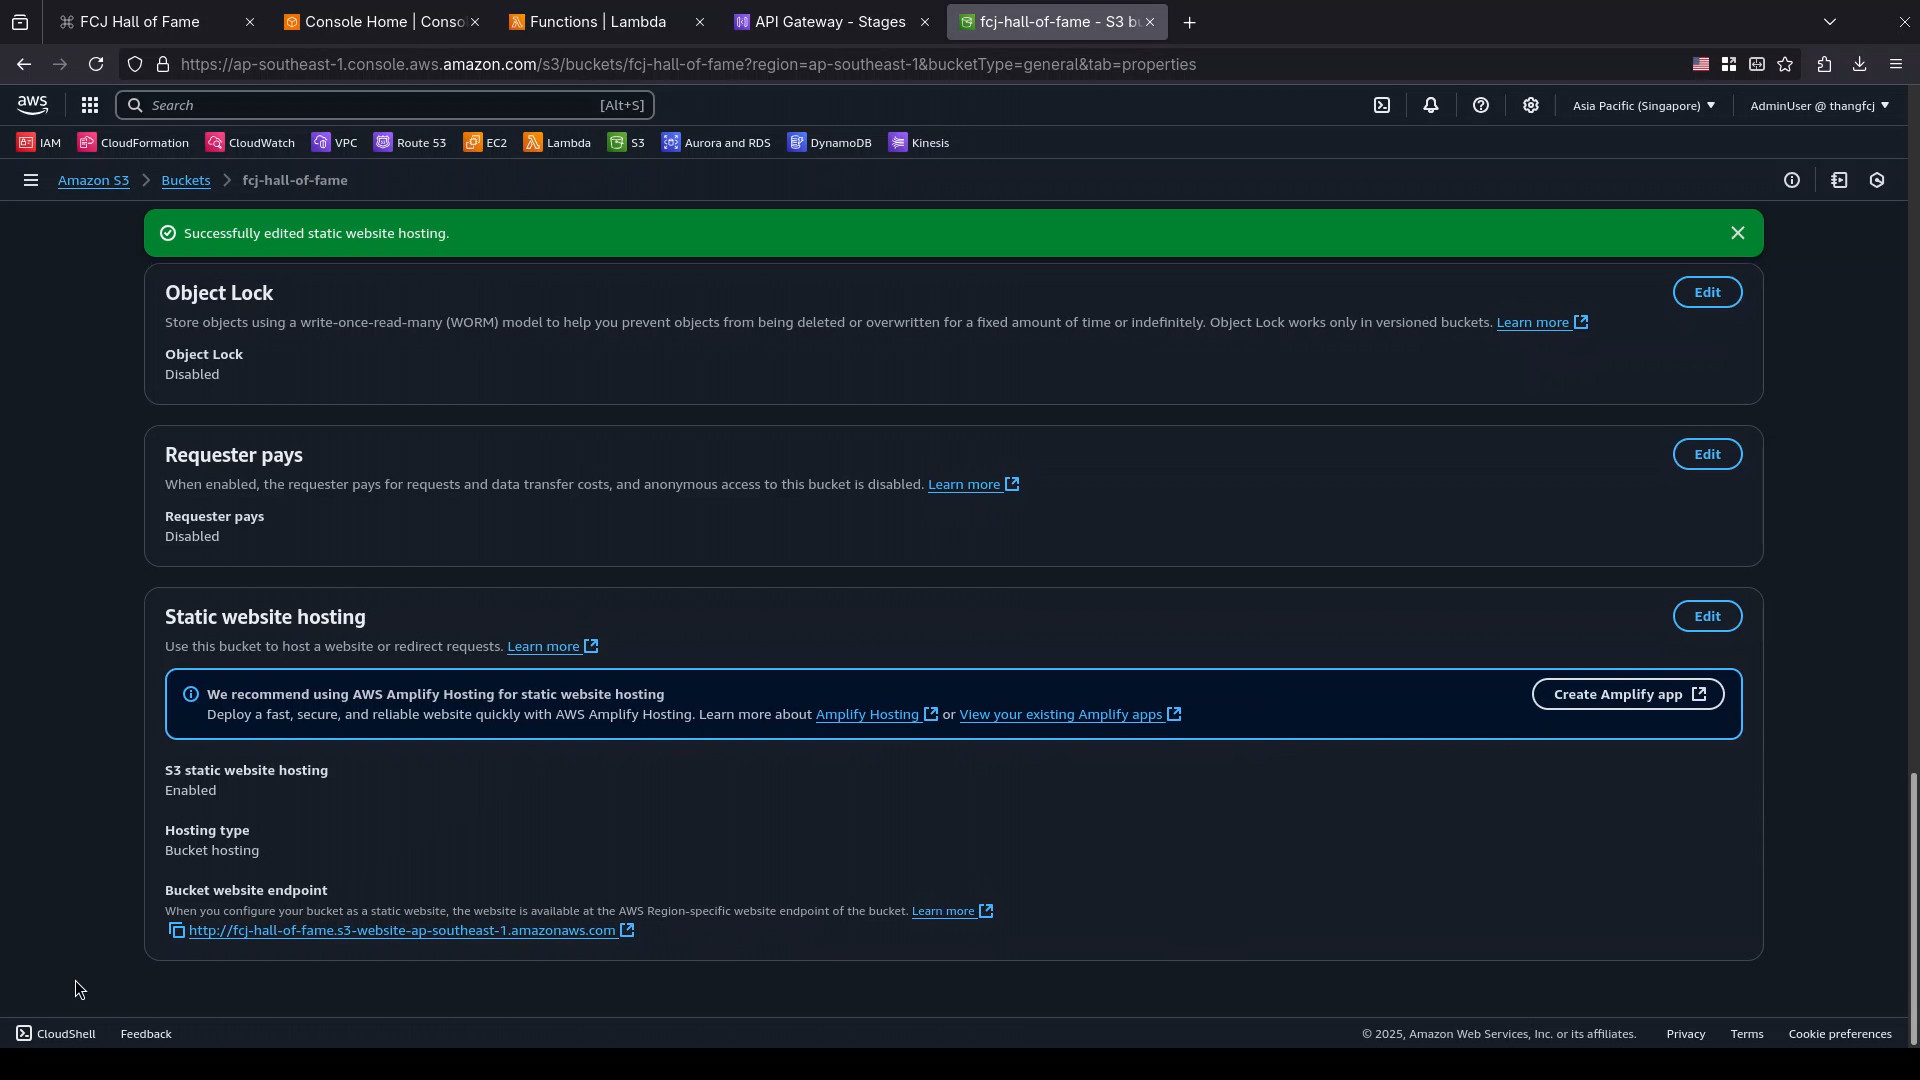Bookmark this page with star icon
Viewport: 1920px width, 1080px height.
click(1786, 64)
